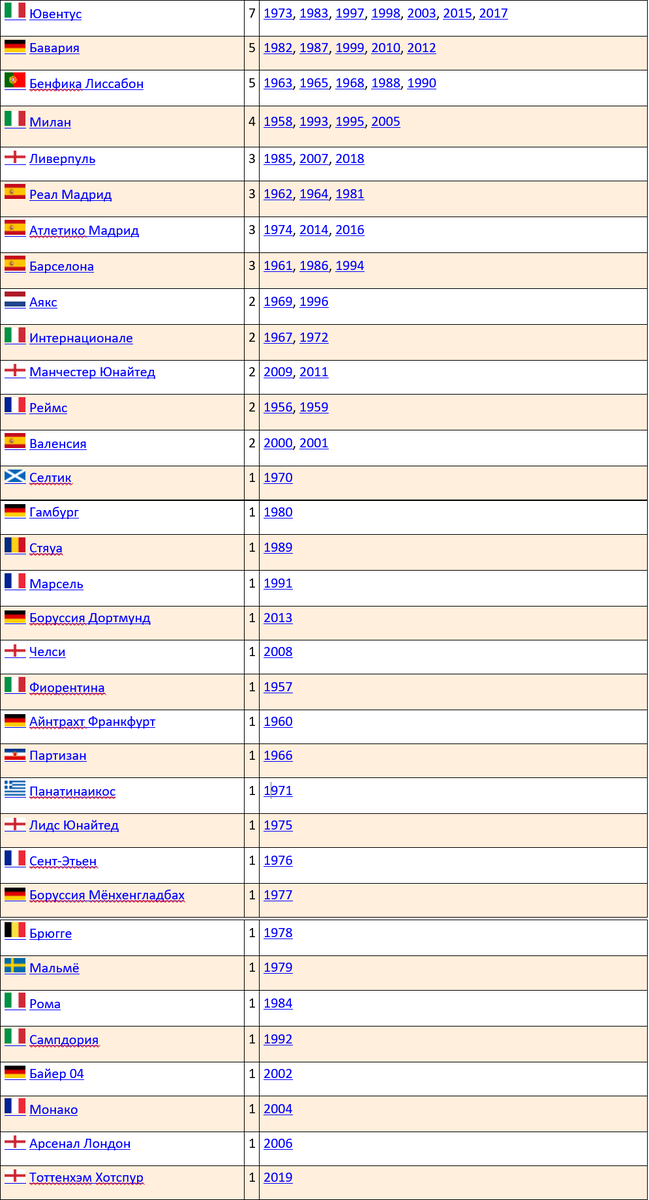The width and height of the screenshot is (649, 1200).
Task: Open the 2001 year link in Валенсия row
Action: [314, 443]
